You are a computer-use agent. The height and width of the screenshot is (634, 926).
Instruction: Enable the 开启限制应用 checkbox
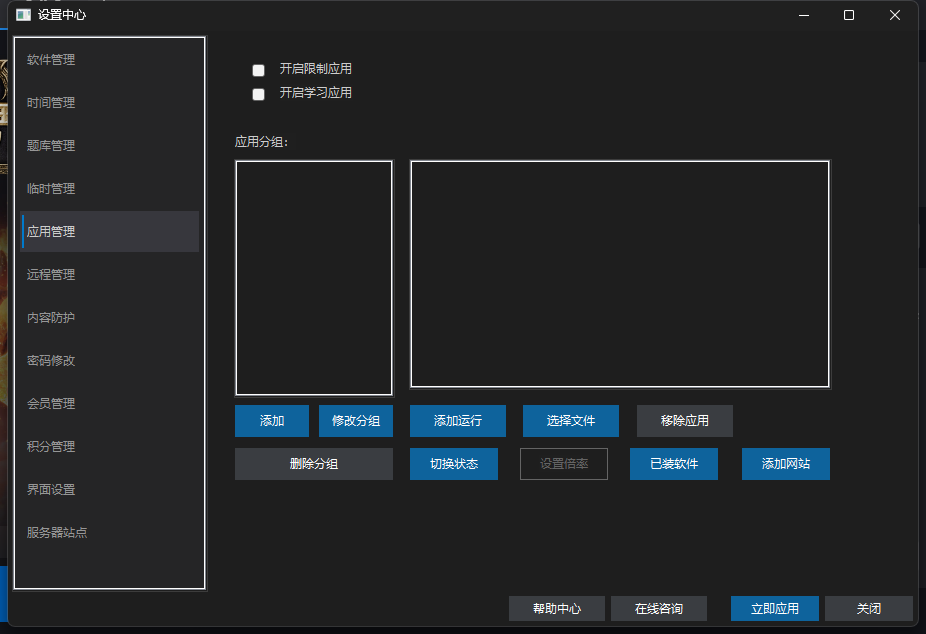[x=258, y=70]
